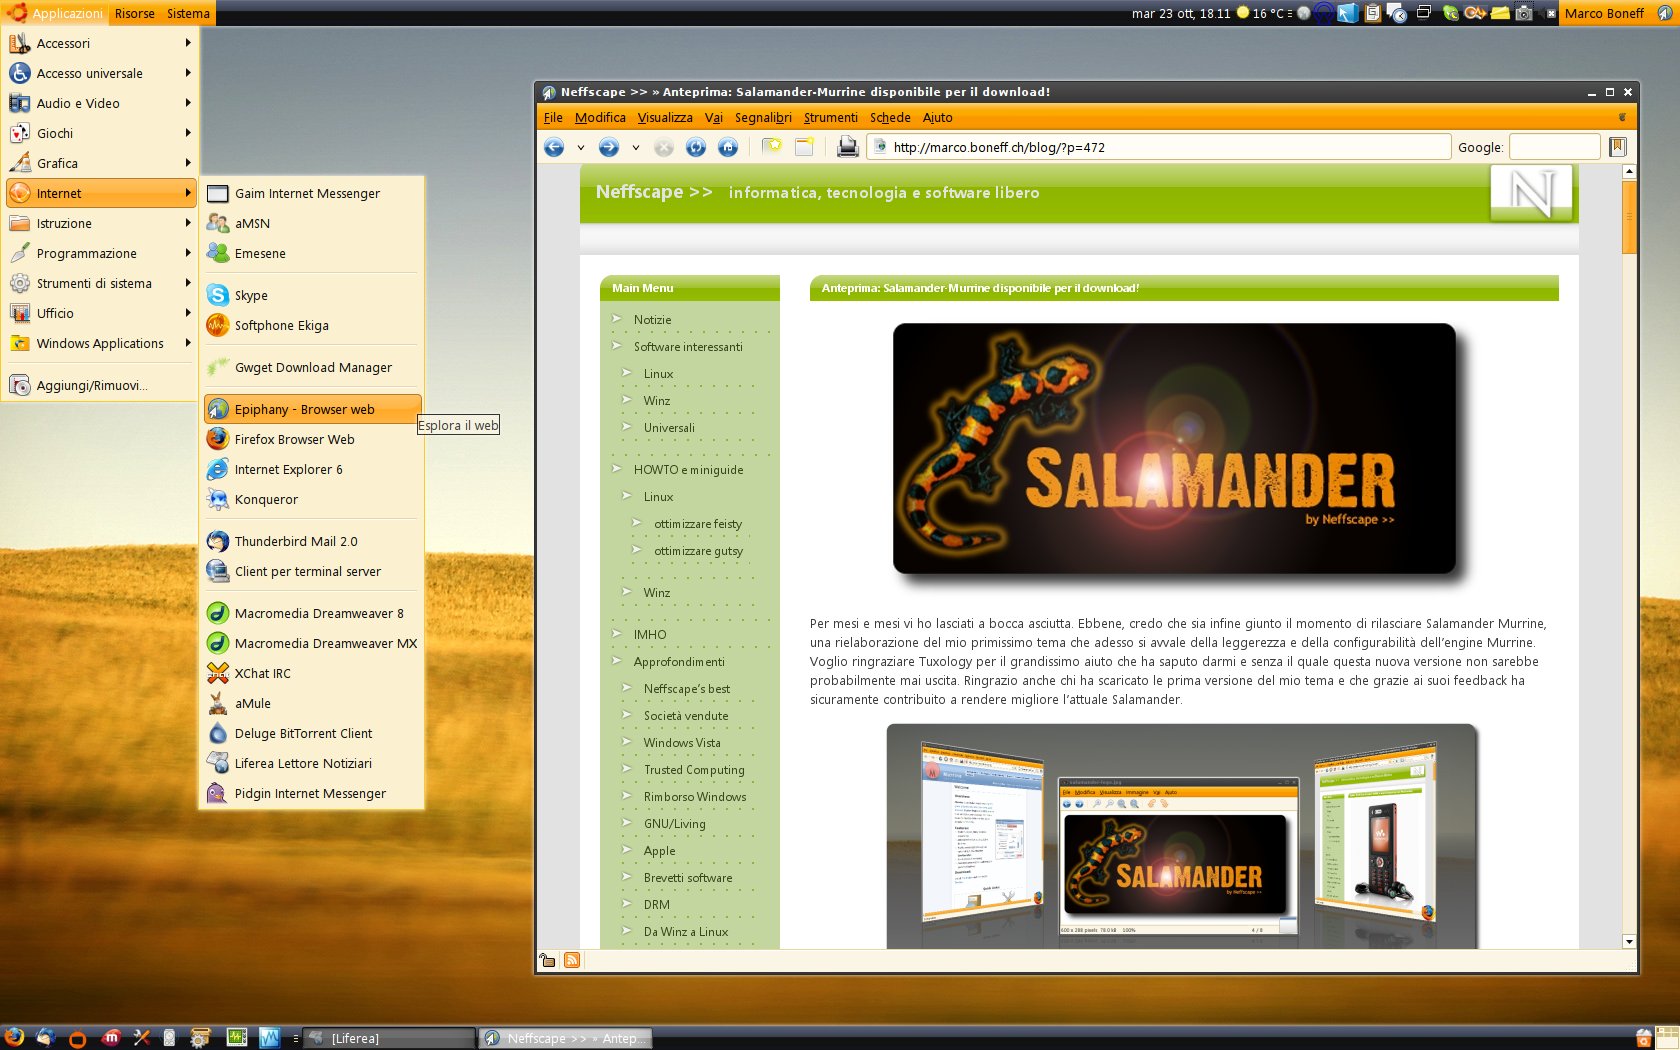Click the Neffscape >> header title link
This screenshot has width=1680, height=1050.
tap(654, 192)
